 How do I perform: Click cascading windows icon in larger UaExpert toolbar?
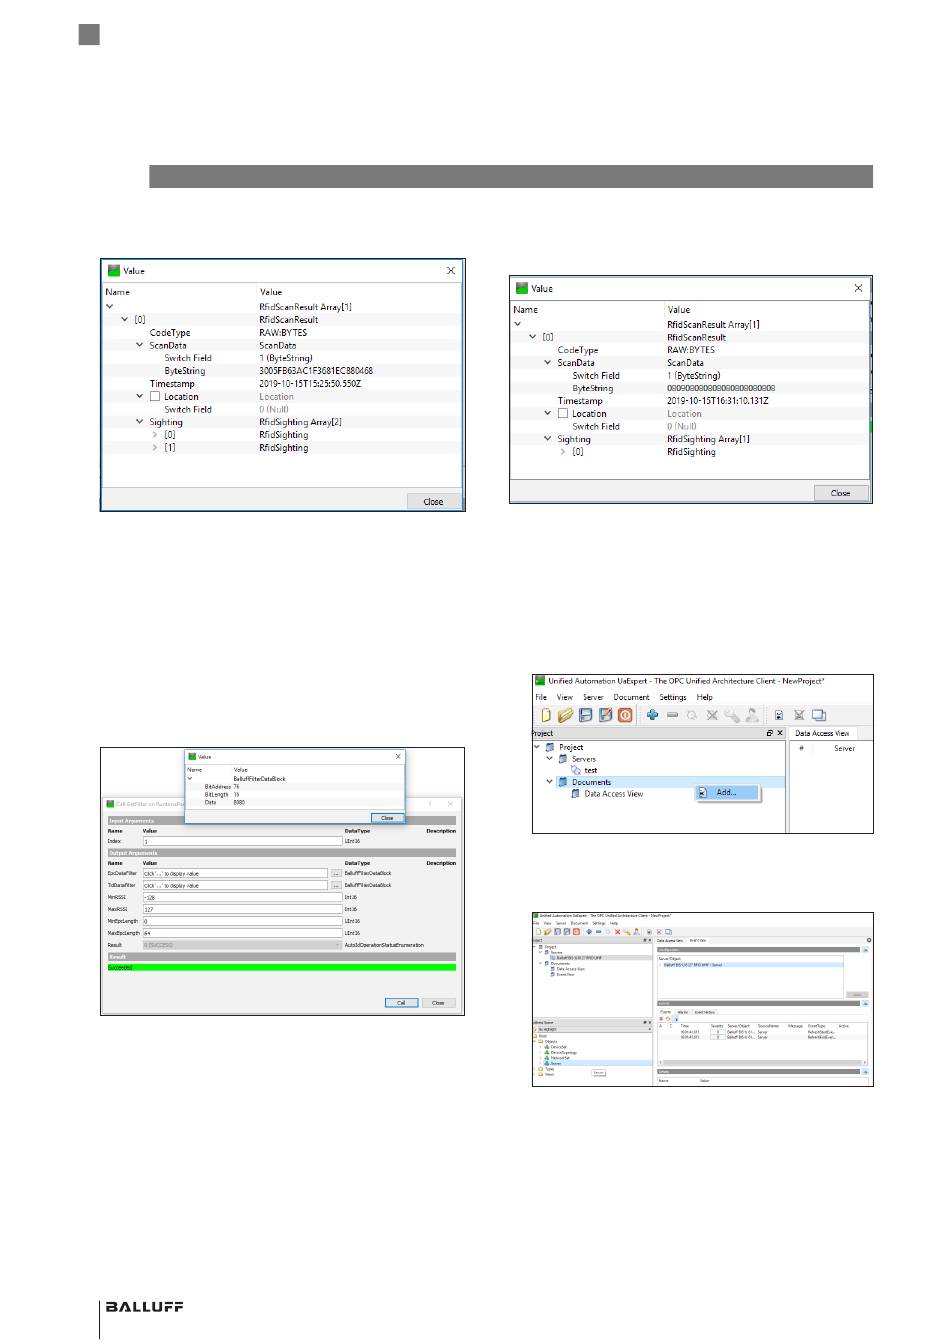pos(819,715)
